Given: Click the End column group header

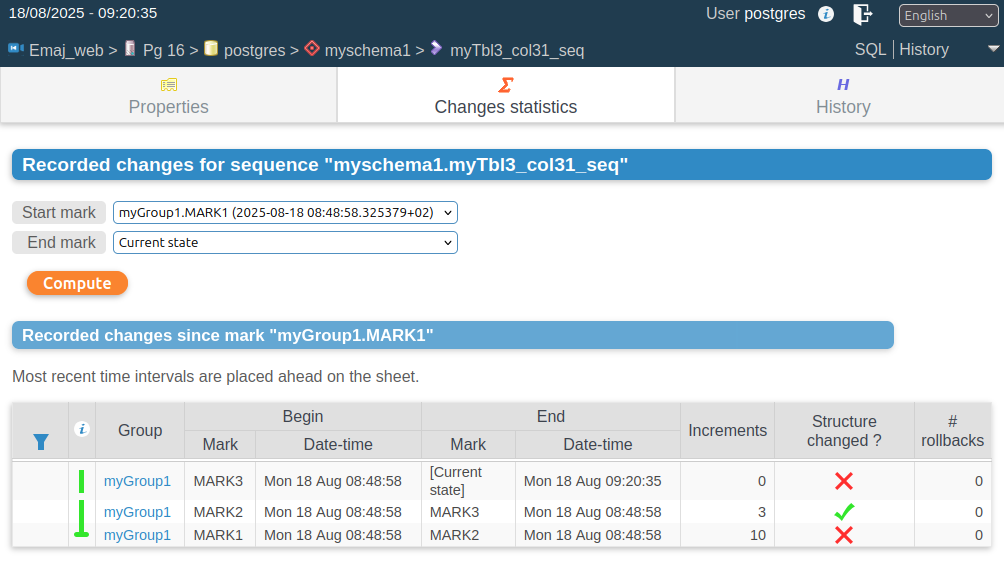Looking at the screenshot, I should (551, 416).
